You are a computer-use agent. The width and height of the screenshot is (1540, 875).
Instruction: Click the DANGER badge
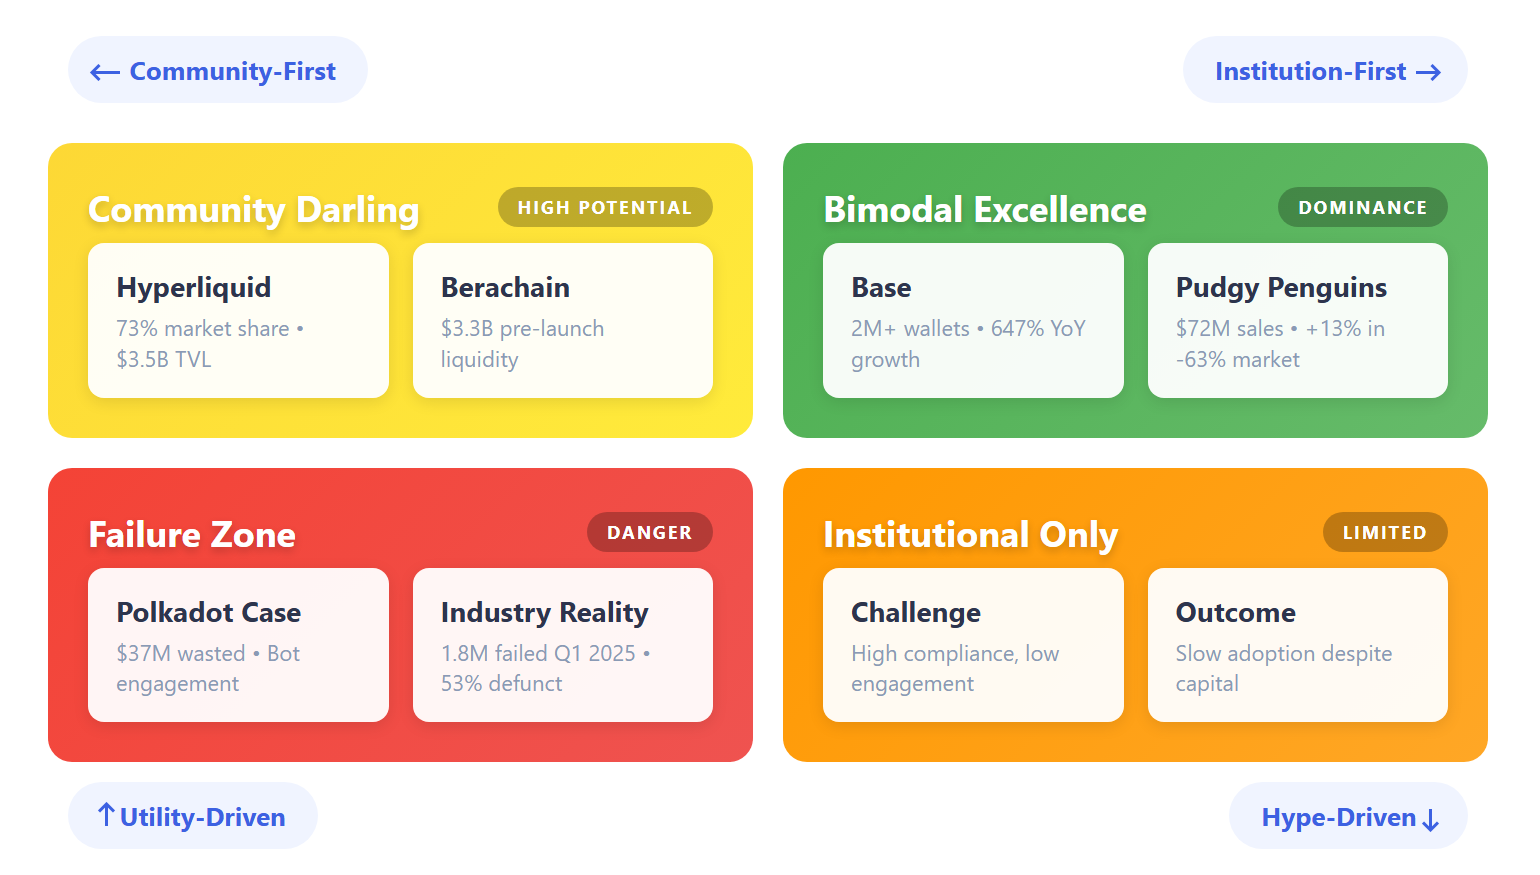[x=649, y=532]
